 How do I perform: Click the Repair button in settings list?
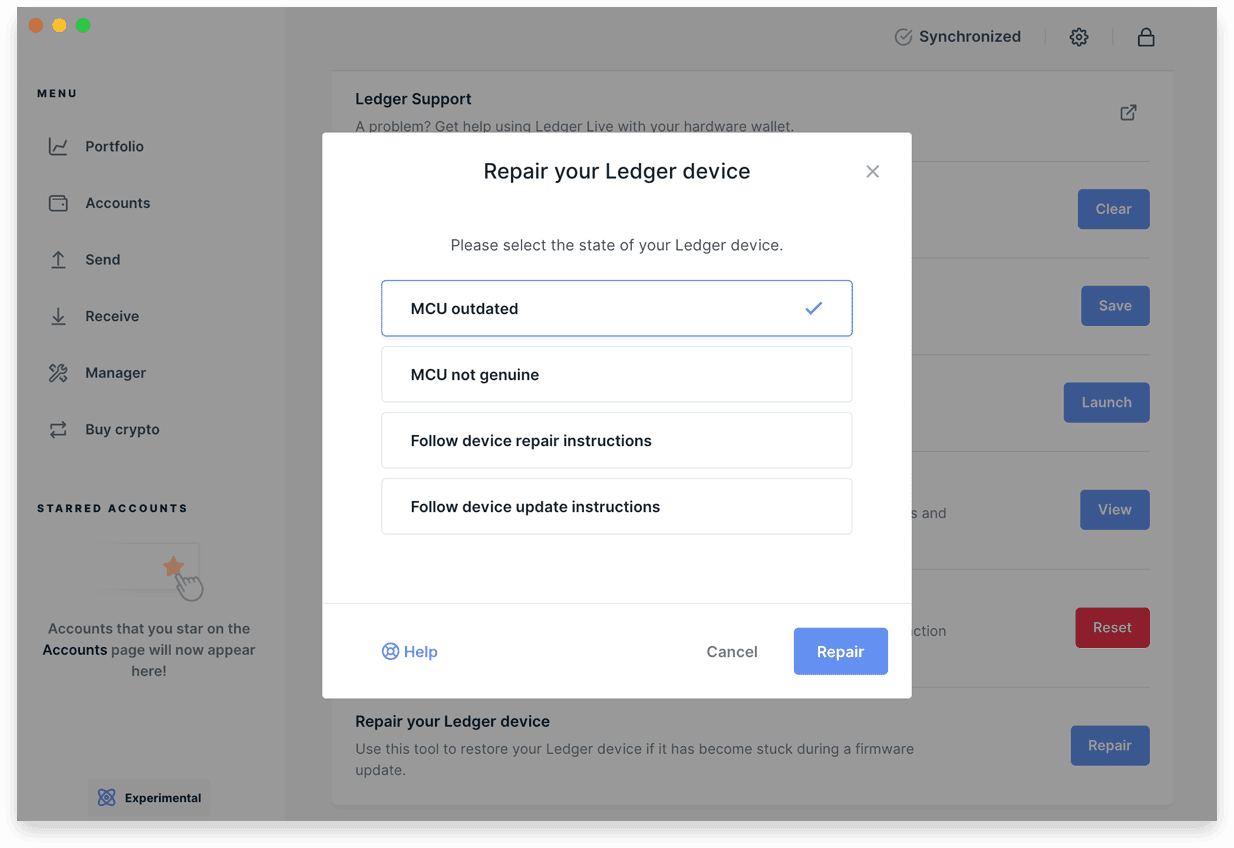tap(1110, 746)
